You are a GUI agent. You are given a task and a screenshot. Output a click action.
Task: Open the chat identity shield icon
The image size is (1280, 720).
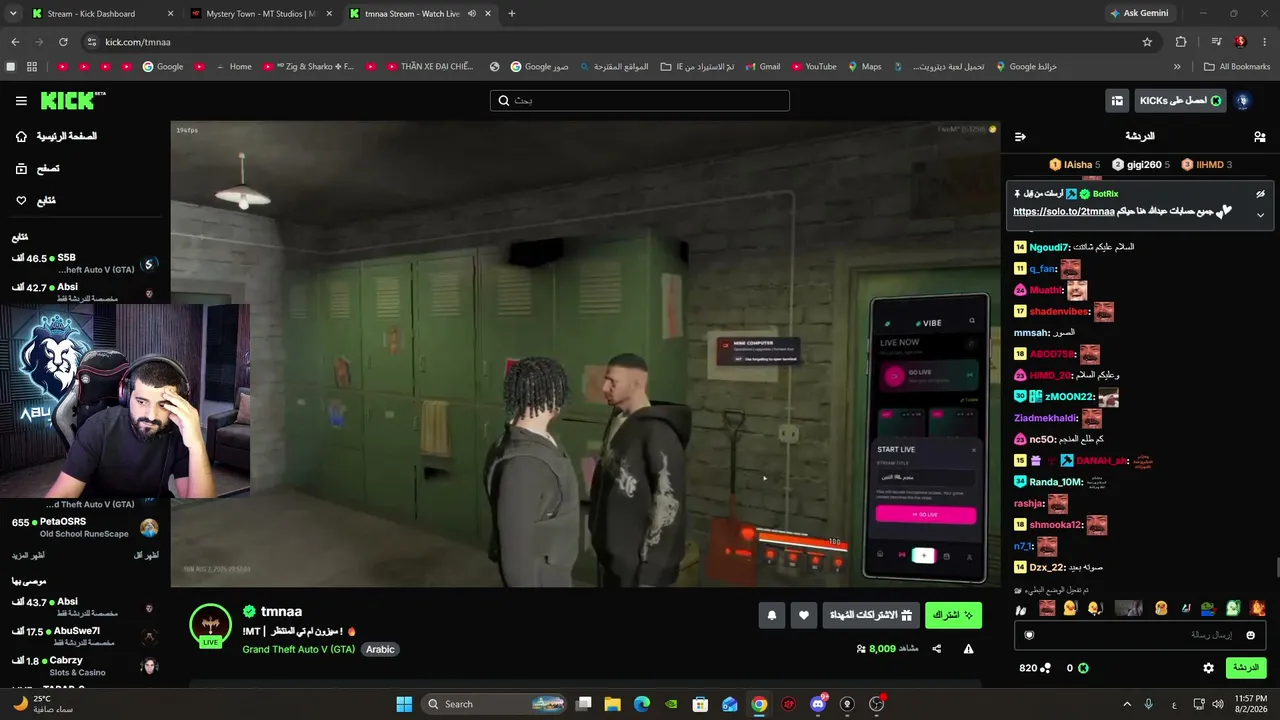point(1029,635)
